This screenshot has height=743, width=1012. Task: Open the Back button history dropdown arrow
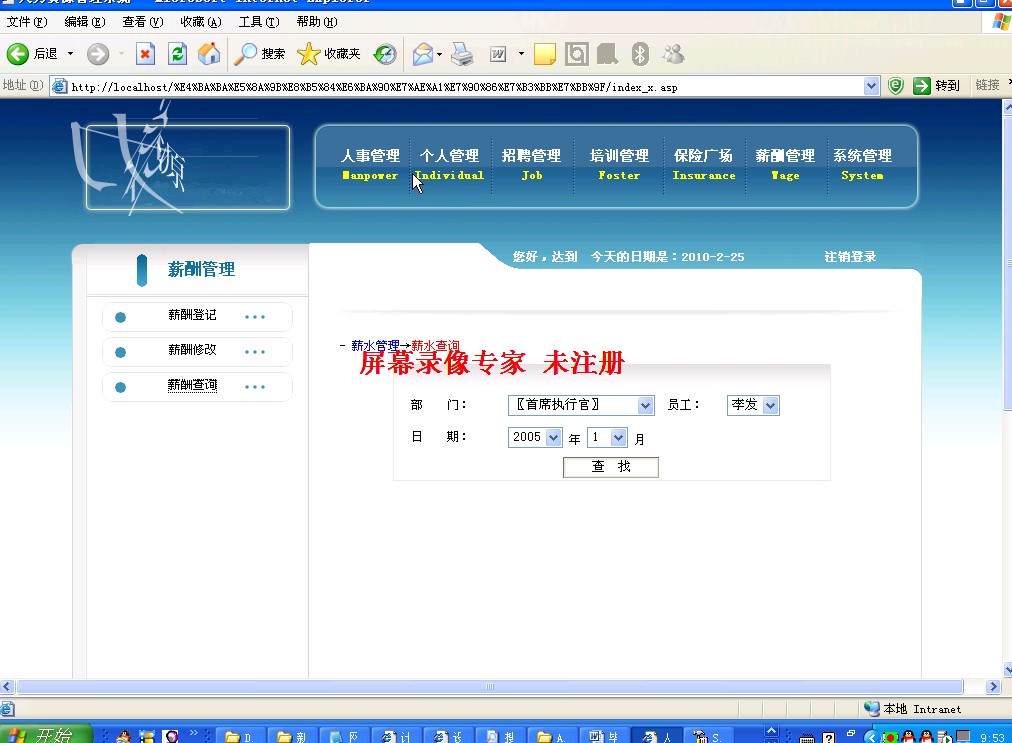click(x=70, y=54)
